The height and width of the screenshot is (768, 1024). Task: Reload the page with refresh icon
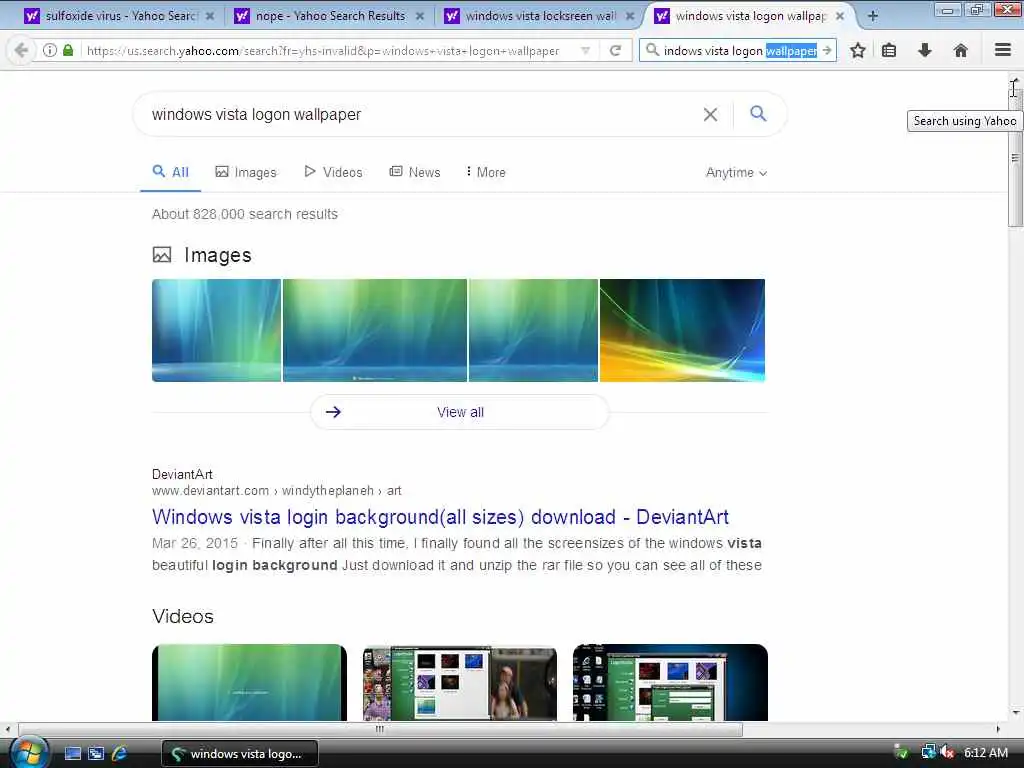(615, 50)
